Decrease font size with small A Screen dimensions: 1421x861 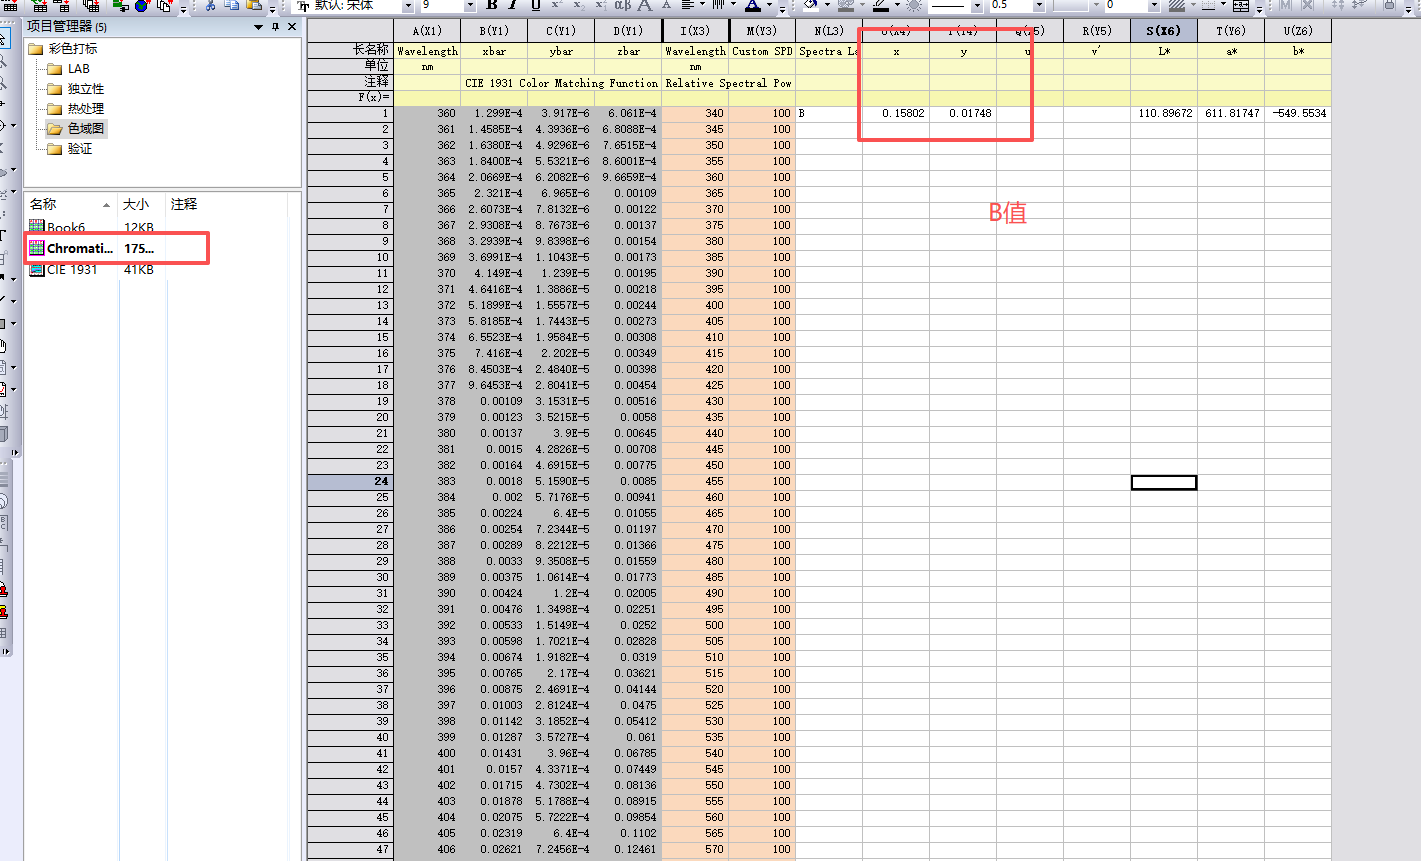666,5
